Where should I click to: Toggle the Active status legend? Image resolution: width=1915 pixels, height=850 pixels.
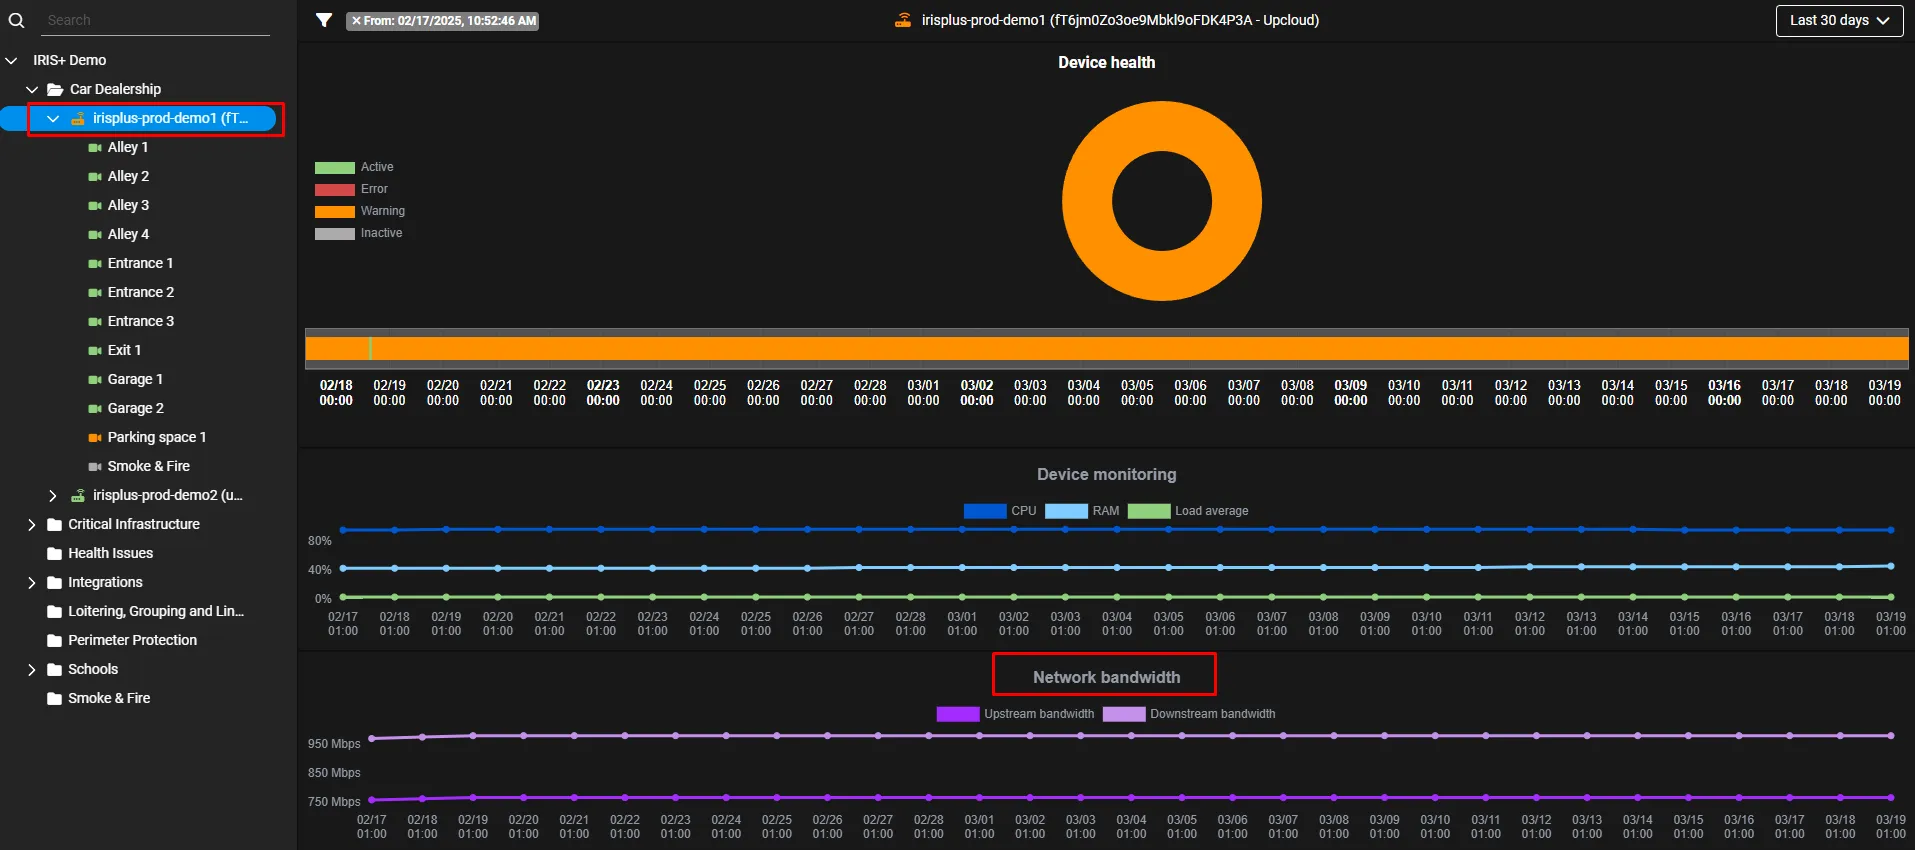354,167
